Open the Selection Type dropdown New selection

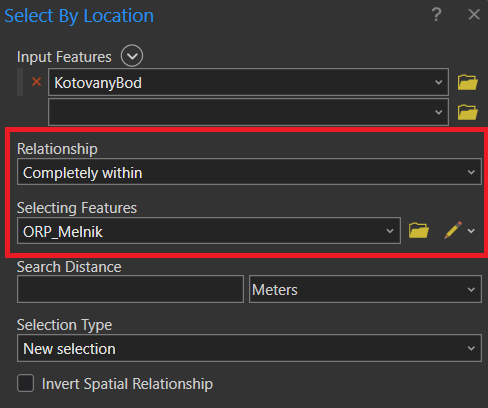(x=249, y=348)
